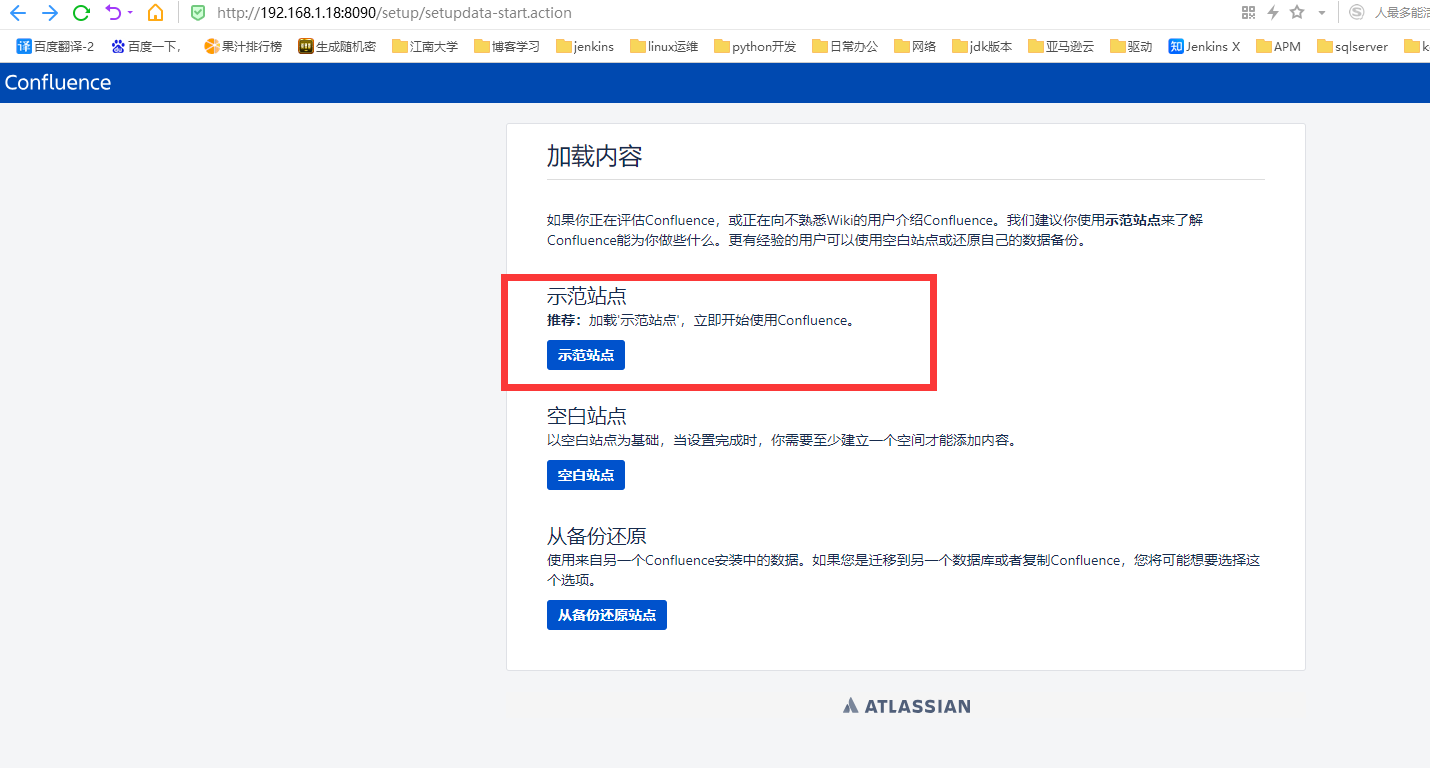This screenshot has height=768, width=1430.
Task: Click the Atlassian logo in the footer
Action: [x=906, y=706]
